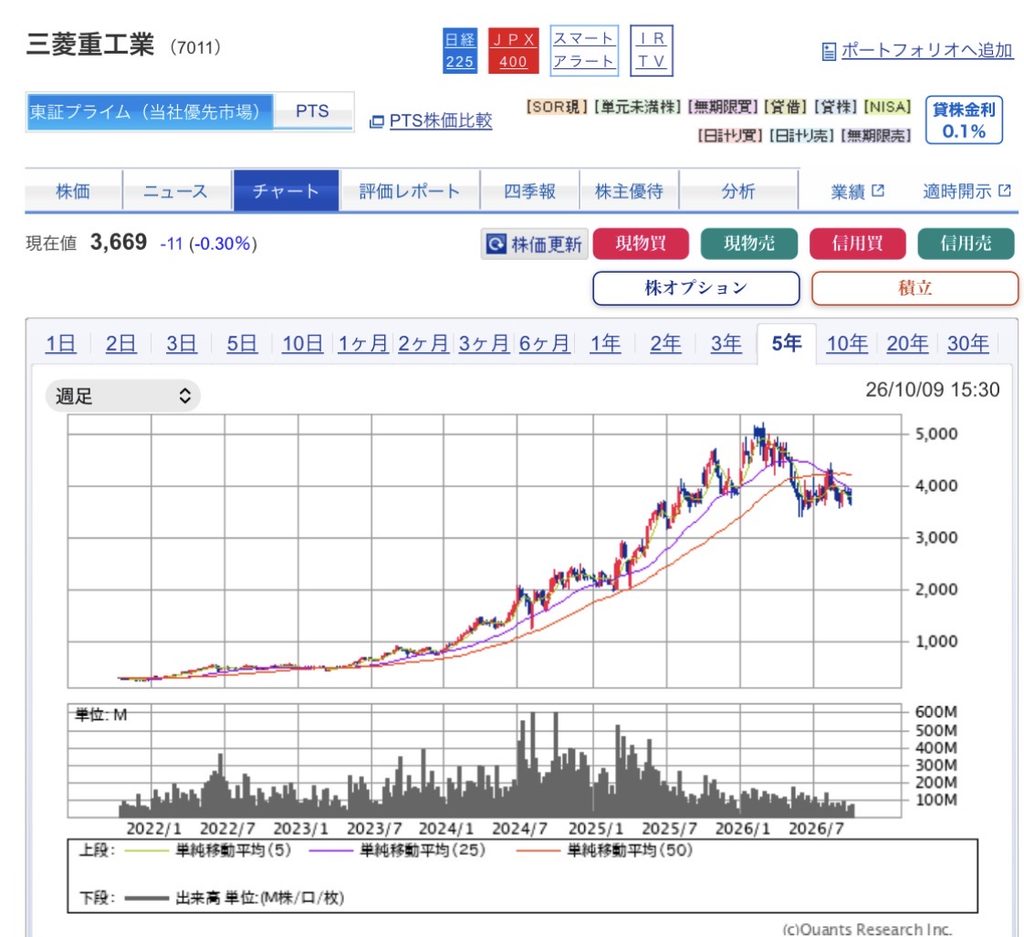
Task: Click the 株価更新 refresh icon
Action: pyautogui.click(x=496, y=244)
